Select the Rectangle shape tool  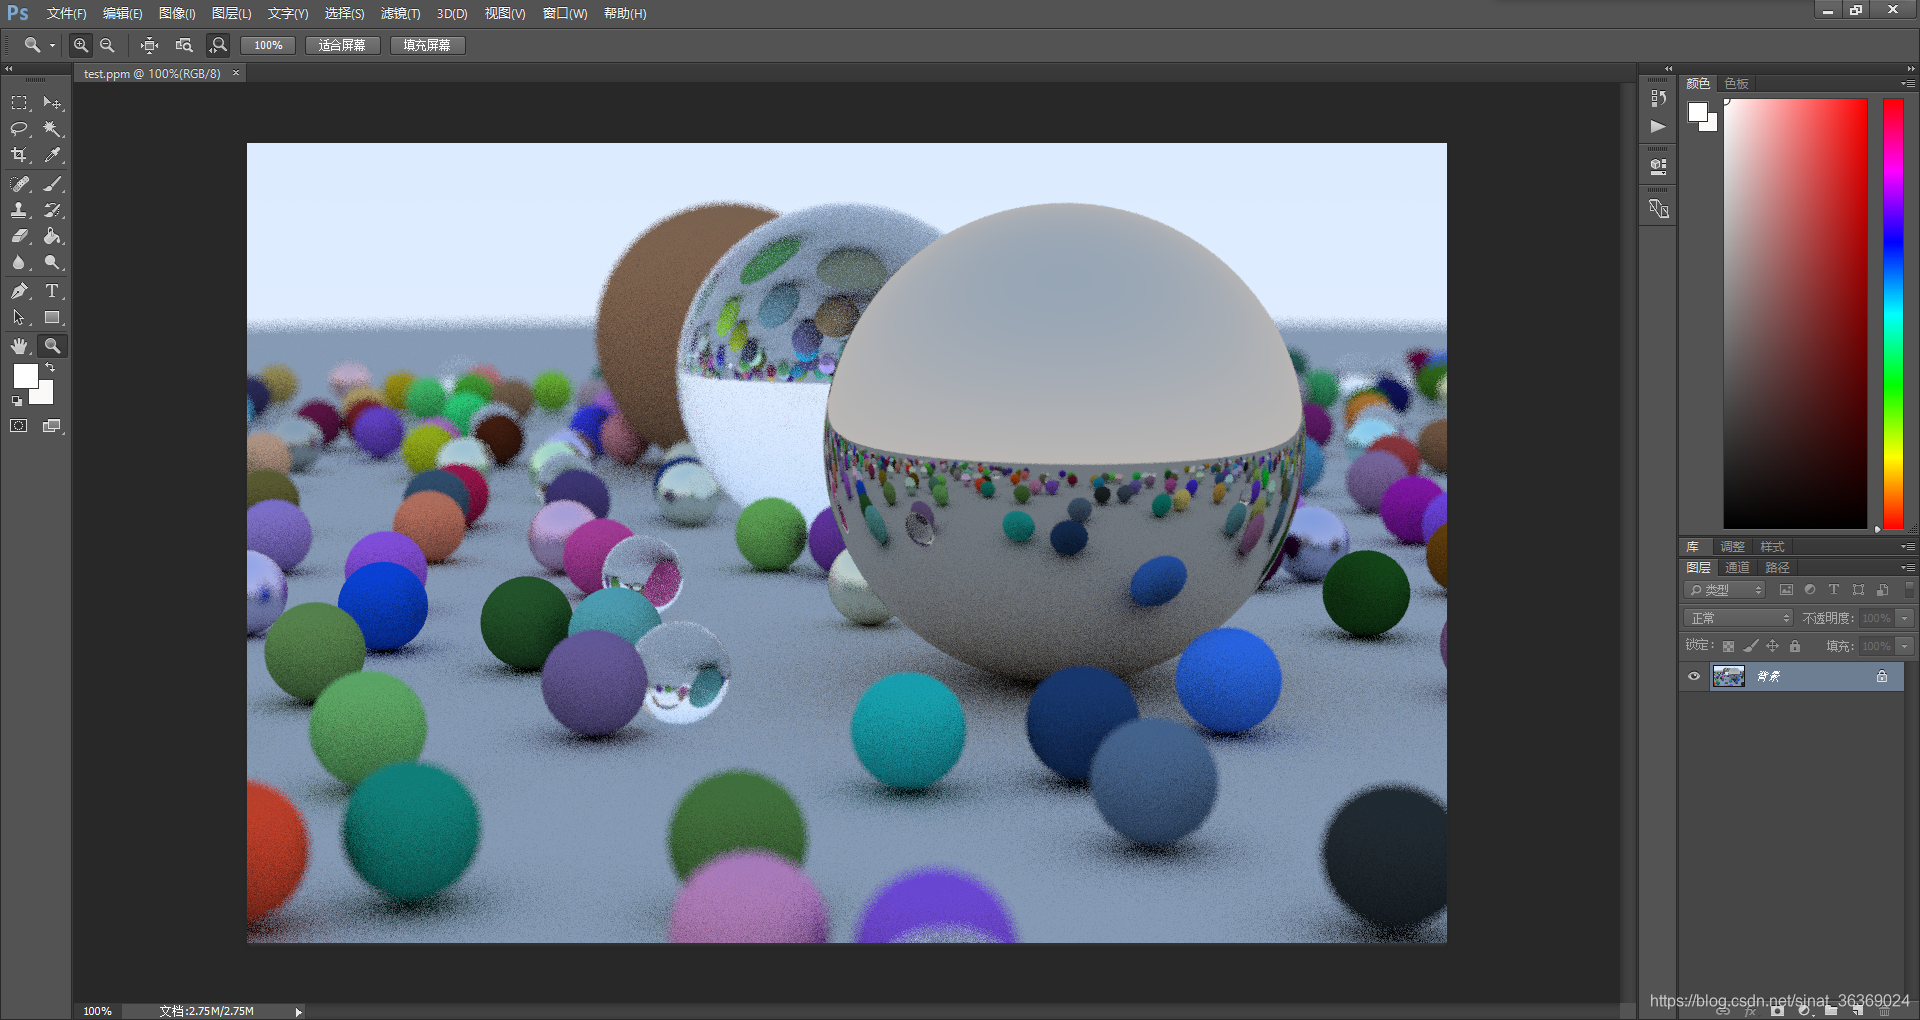52,317
